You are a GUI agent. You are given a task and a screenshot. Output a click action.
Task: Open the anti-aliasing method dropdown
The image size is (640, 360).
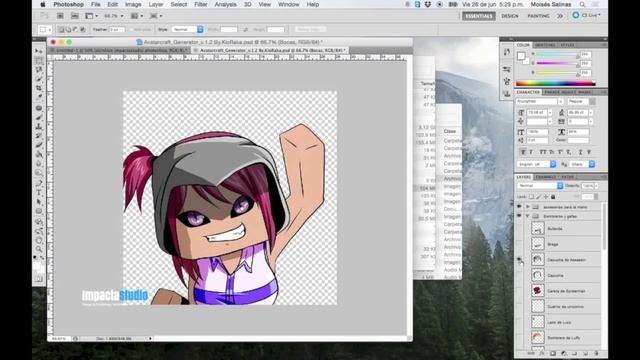pyautogui.click(x=582, y=164)
